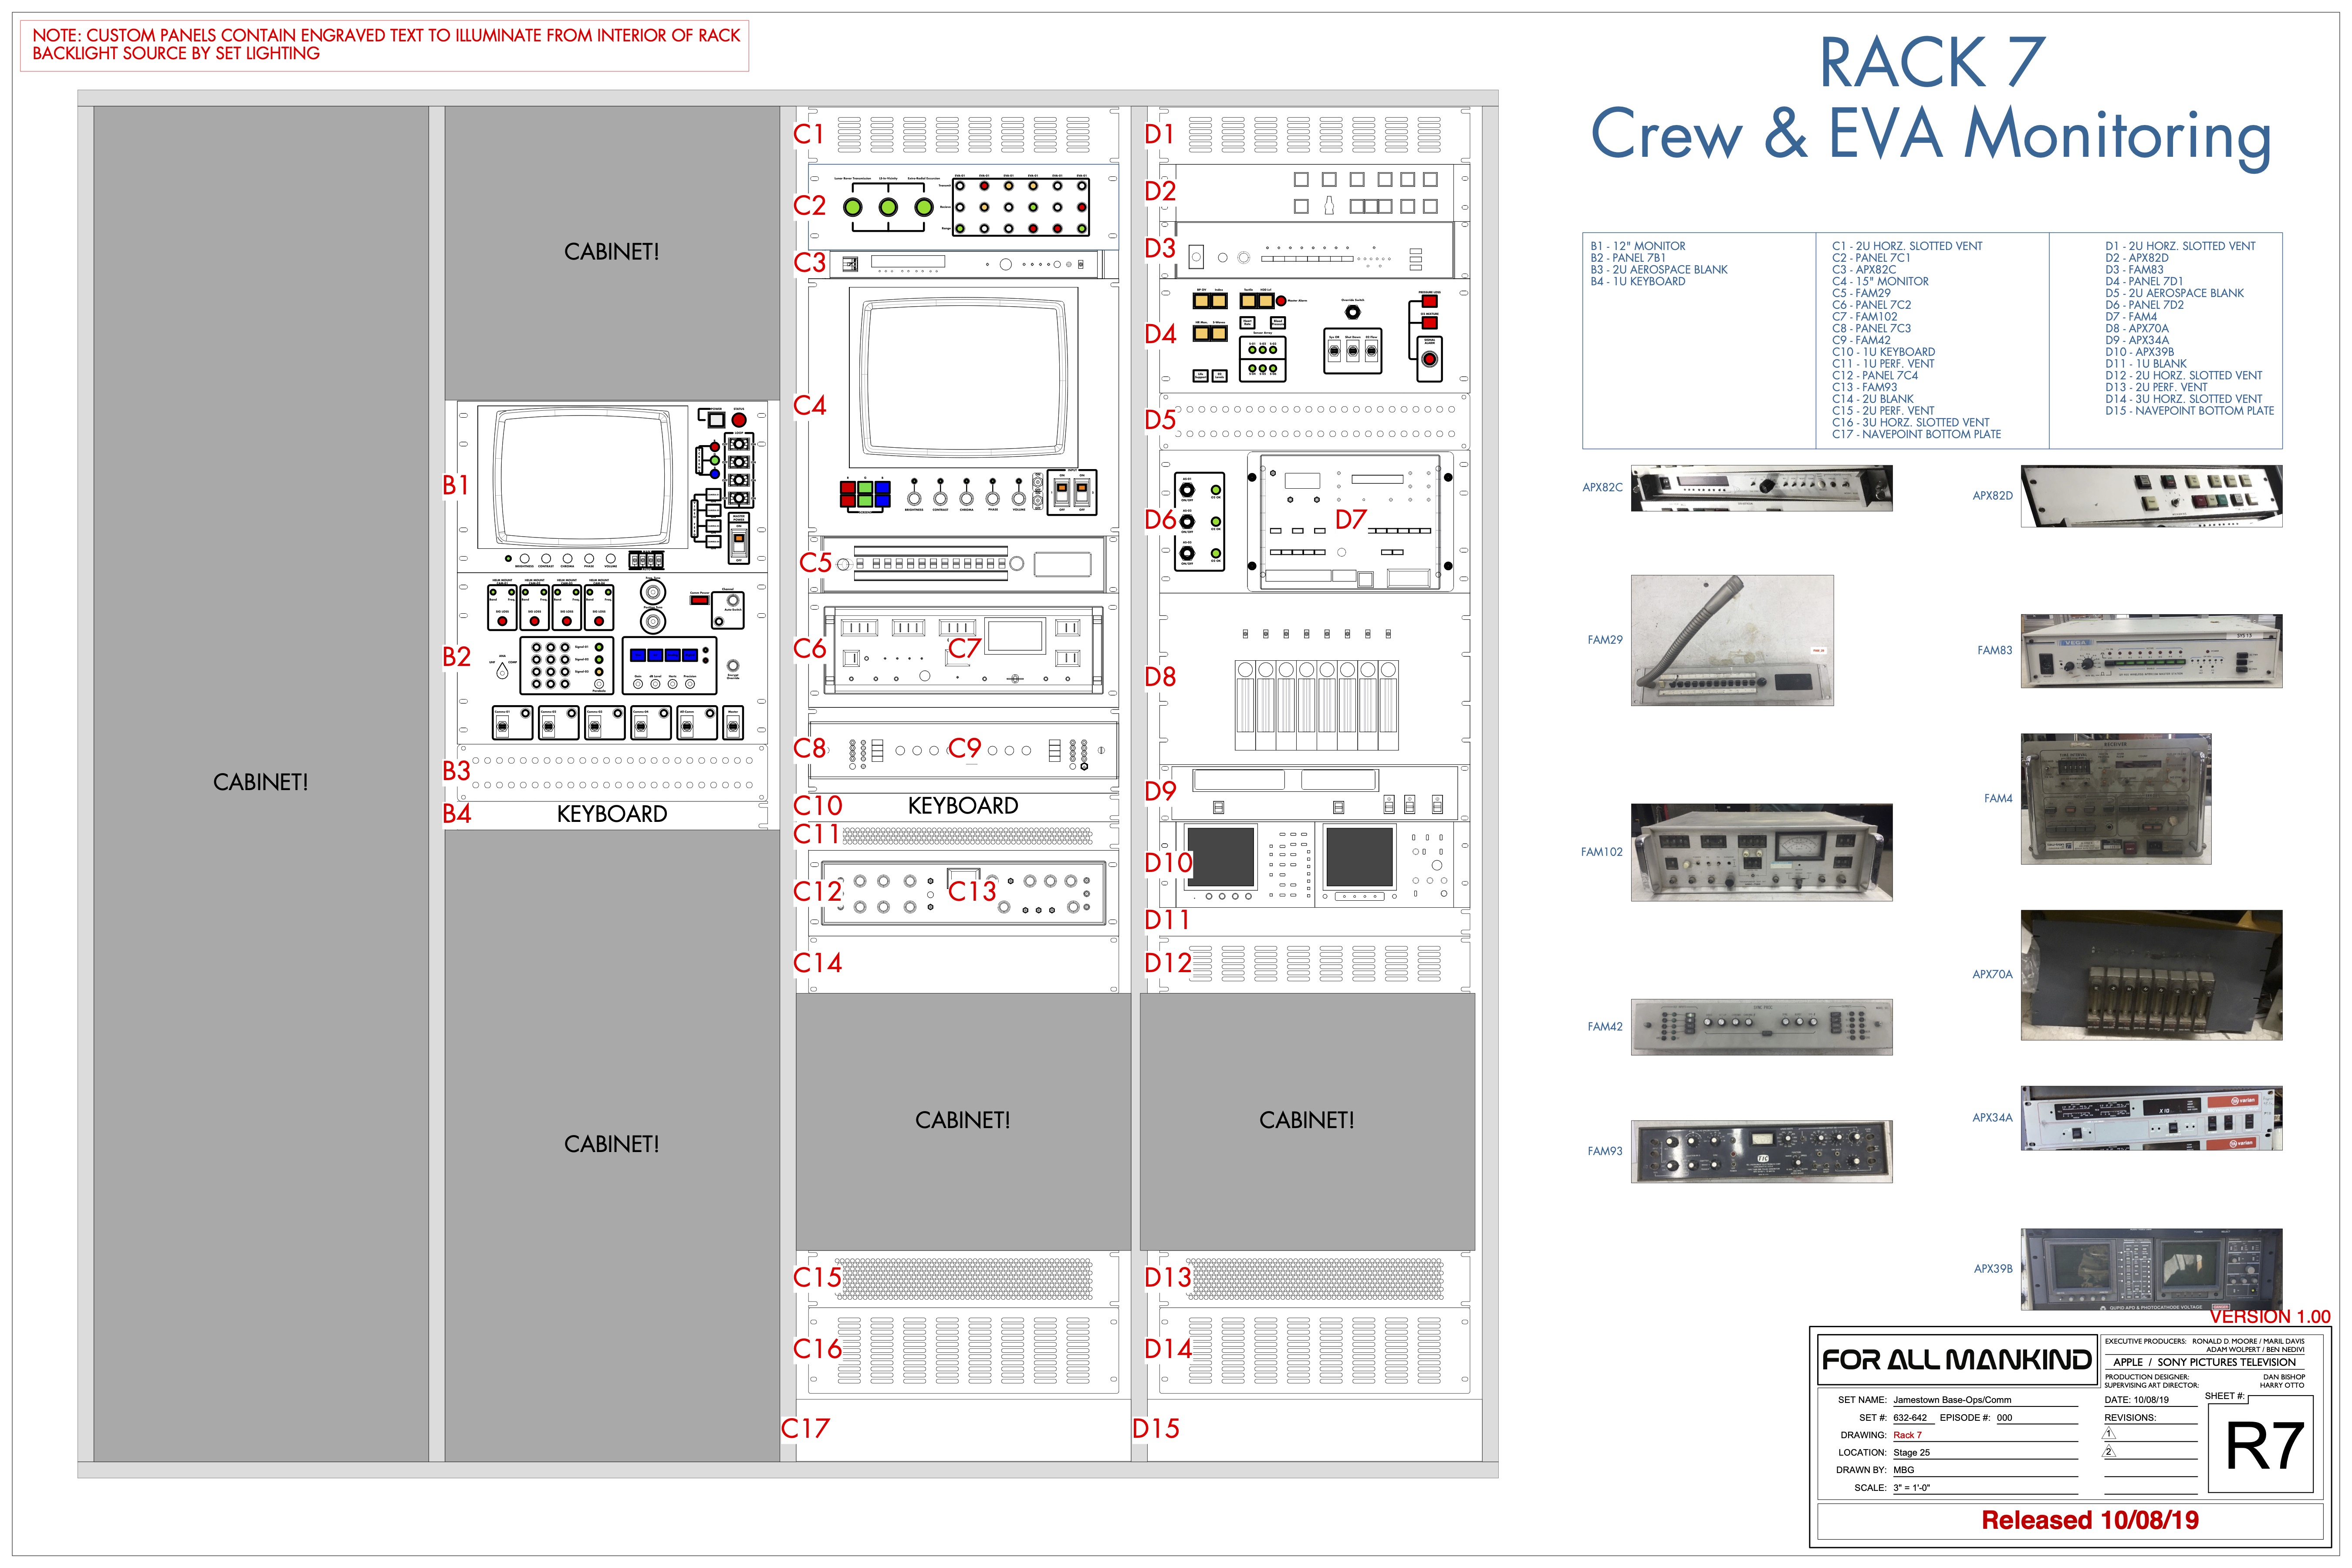Select the Position Tune knob on panel B2
The height and width of the screenshot is (1568, 2352).
coord(653,621)
